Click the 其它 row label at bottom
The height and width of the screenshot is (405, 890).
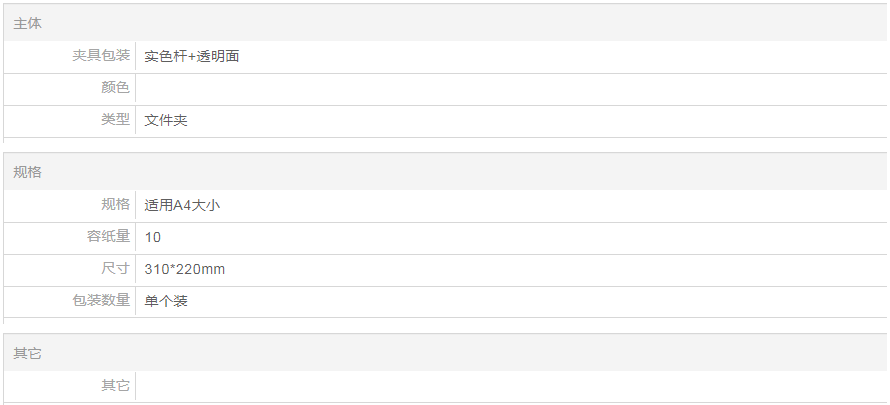(115, 386)
